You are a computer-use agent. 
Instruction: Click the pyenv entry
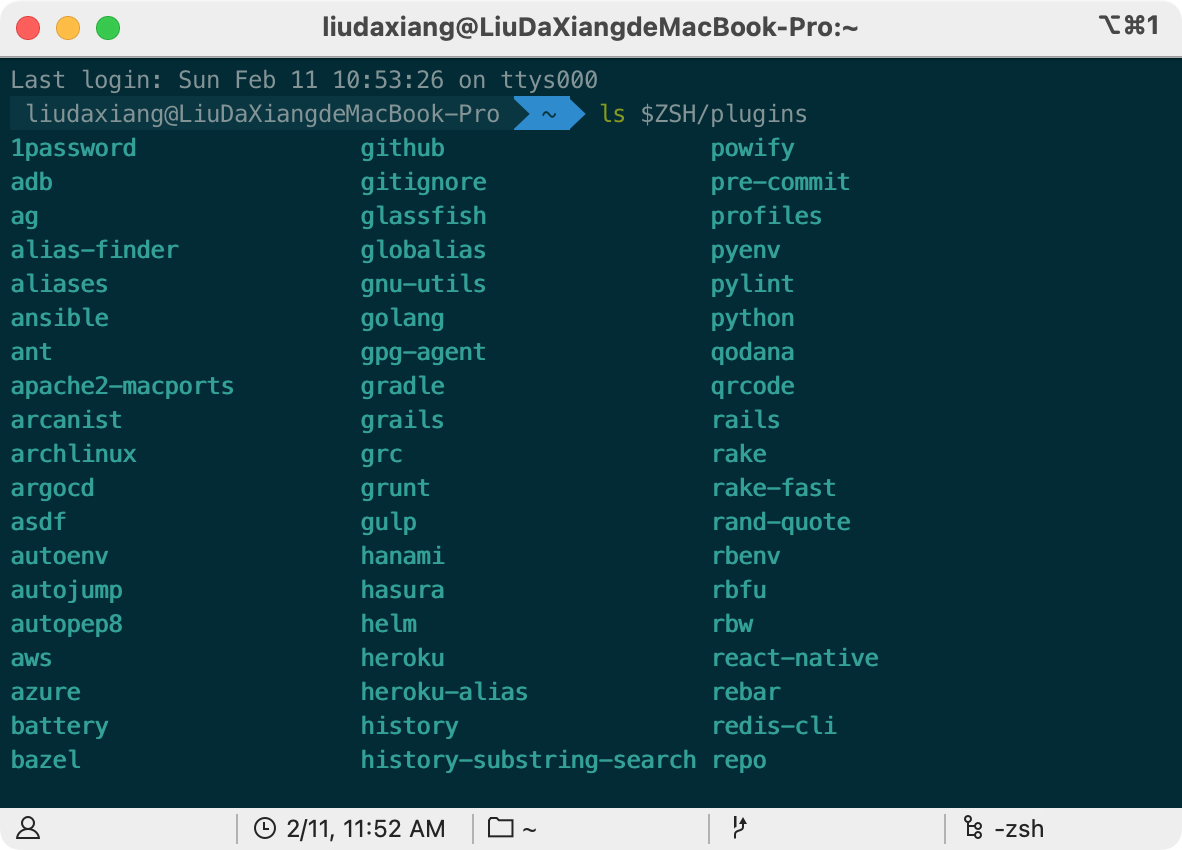click(746, 251)
